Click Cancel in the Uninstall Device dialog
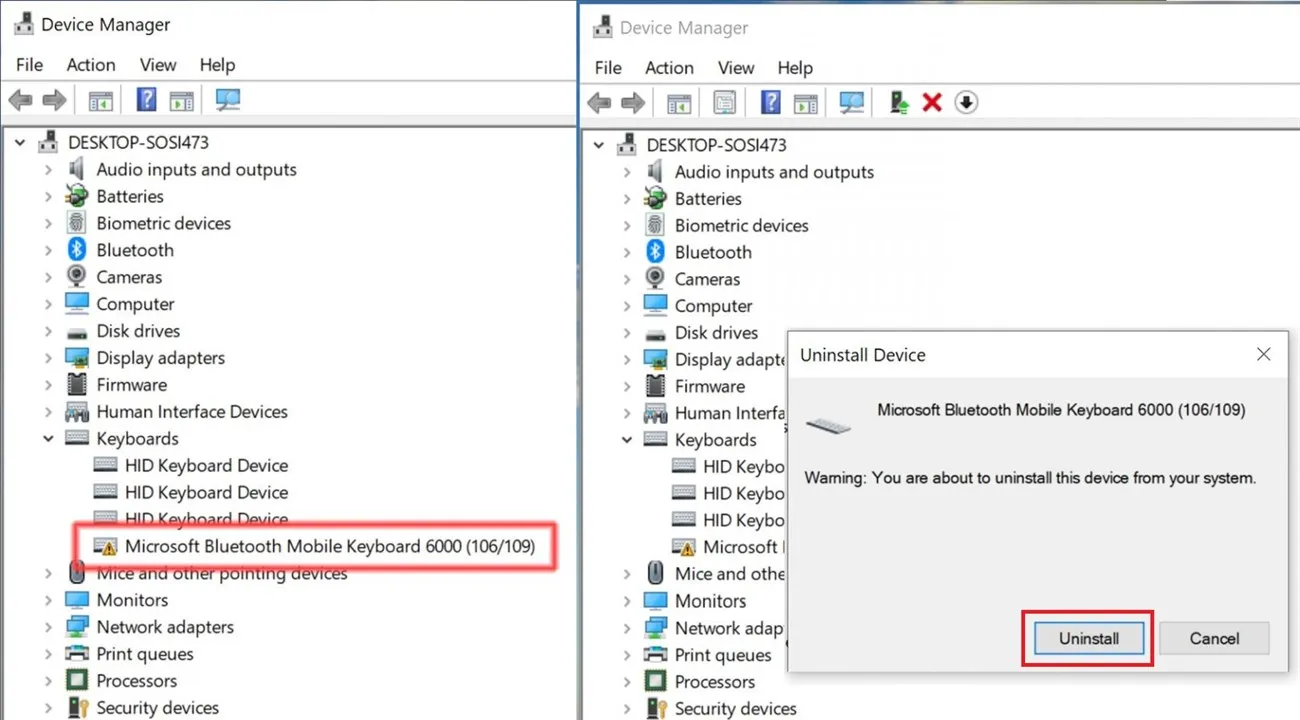 point(1214,638)
